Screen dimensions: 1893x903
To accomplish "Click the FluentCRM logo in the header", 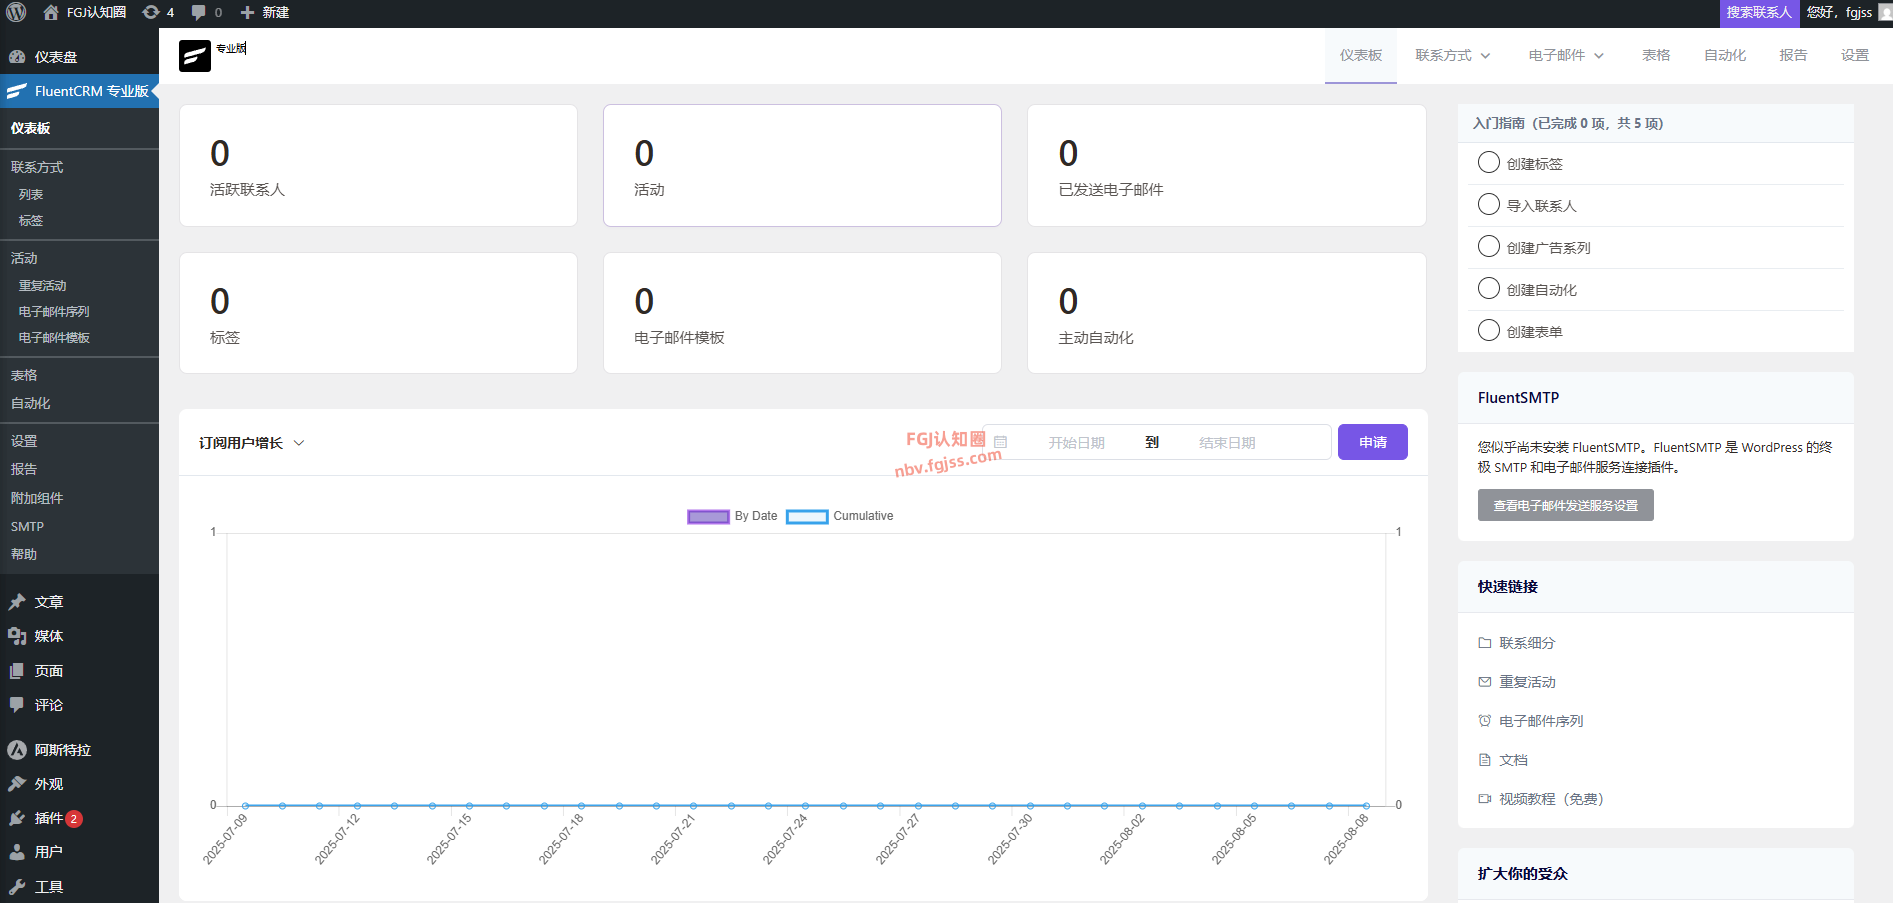I will point(195,56).
